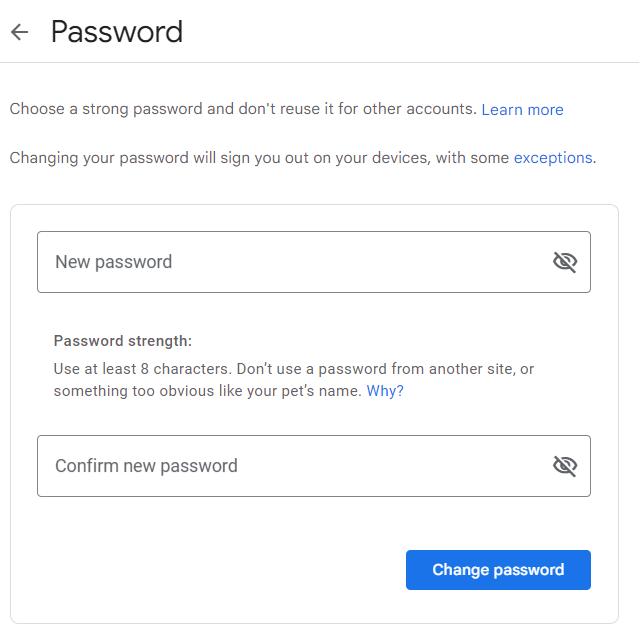Screen dimensions: 639x643
Task: Open the Learn more link
Action: 522,110
